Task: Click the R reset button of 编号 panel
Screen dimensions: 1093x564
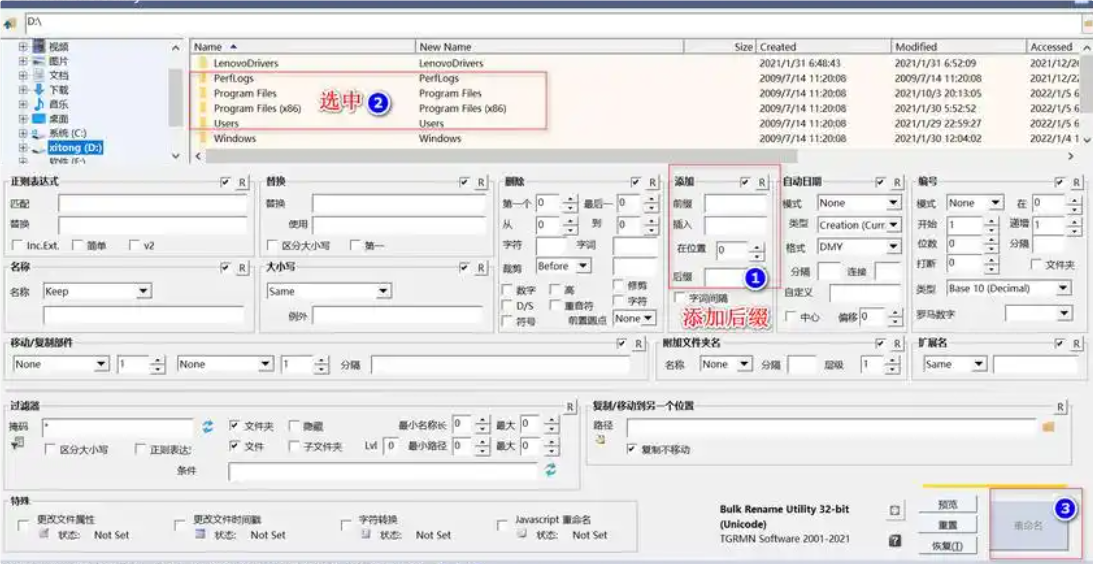Action: click(1077, 182)
